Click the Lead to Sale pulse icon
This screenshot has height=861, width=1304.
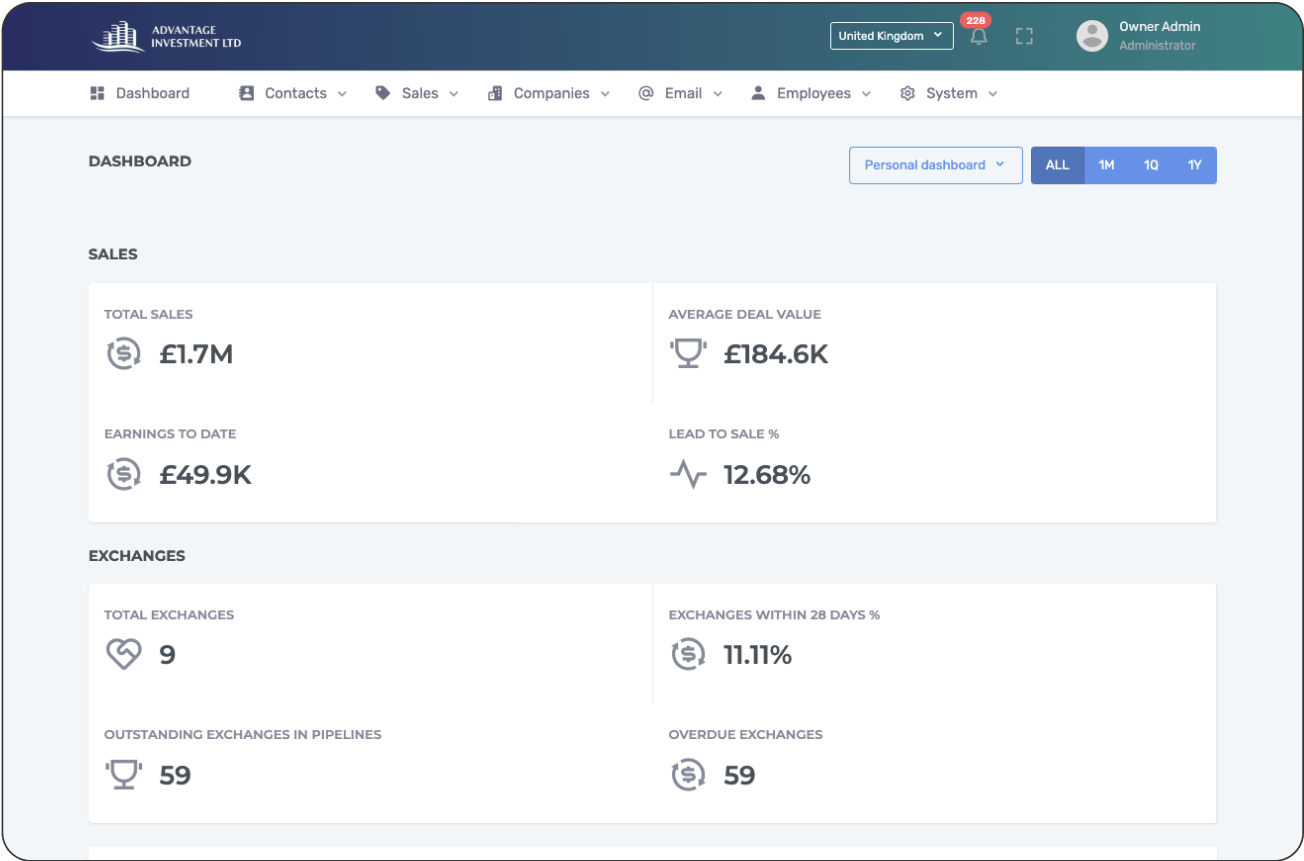(688, 474)
